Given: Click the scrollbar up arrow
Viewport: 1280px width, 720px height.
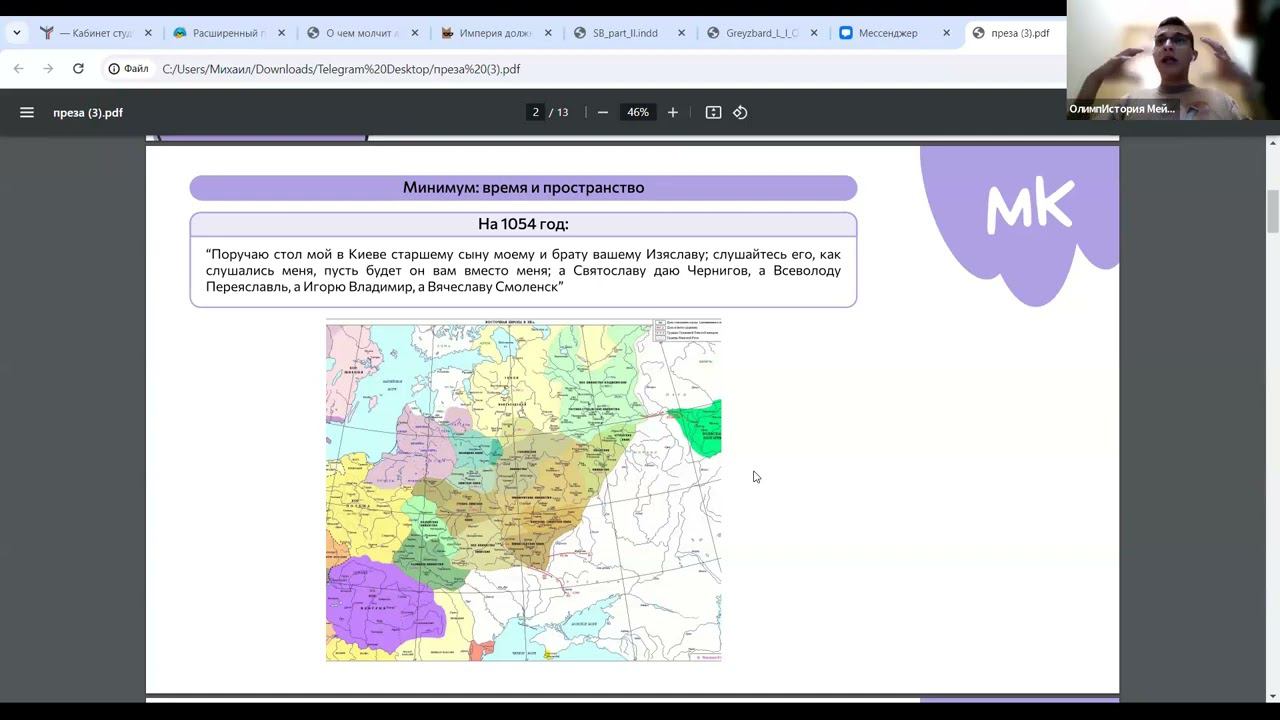Looking at the screenshot, I should point(1273,143).
